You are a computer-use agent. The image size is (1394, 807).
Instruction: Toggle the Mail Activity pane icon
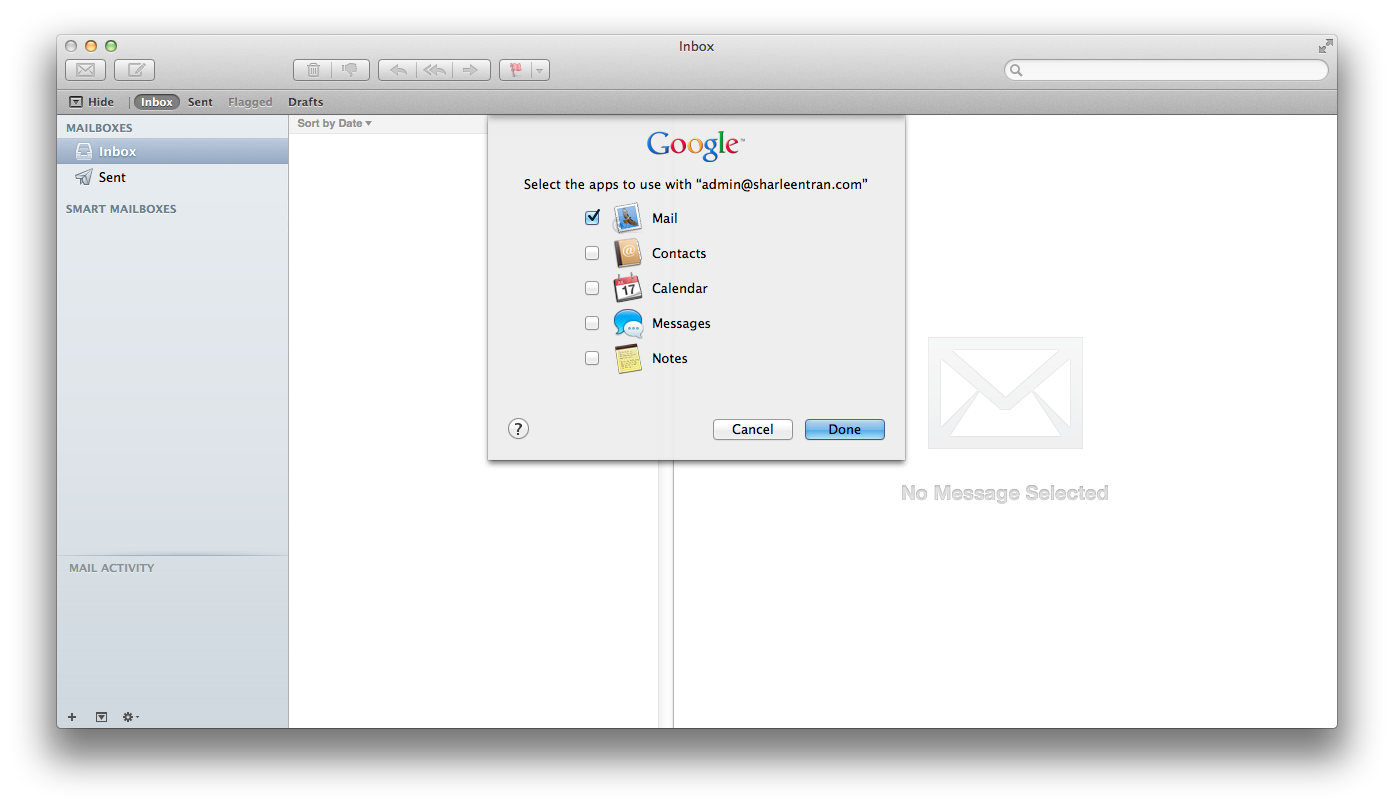pos(101,717)
